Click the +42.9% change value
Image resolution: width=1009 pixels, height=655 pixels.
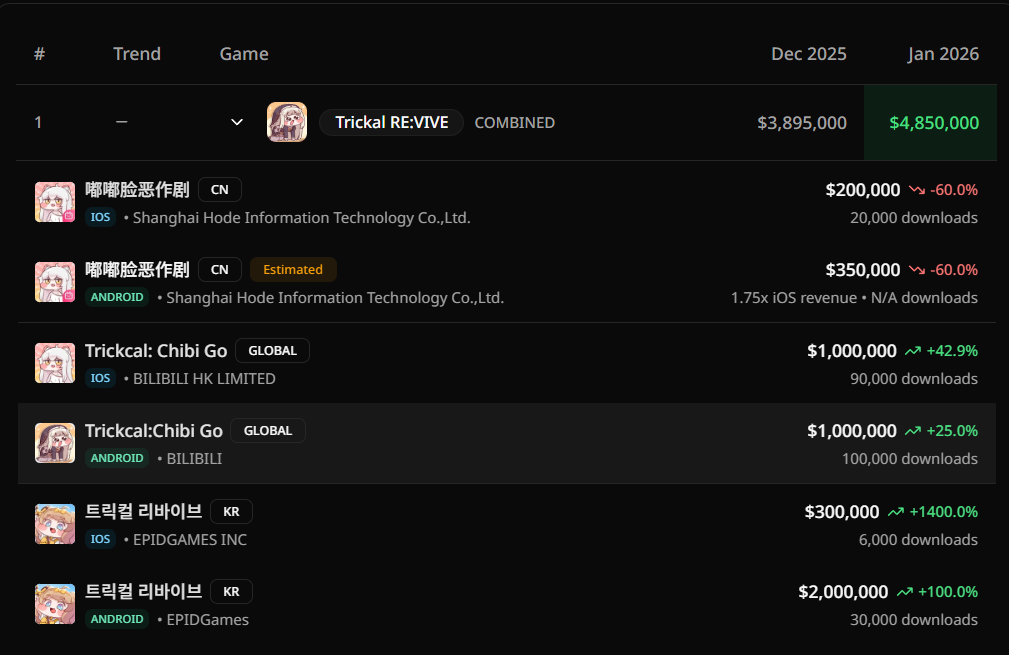click(952, 351)
